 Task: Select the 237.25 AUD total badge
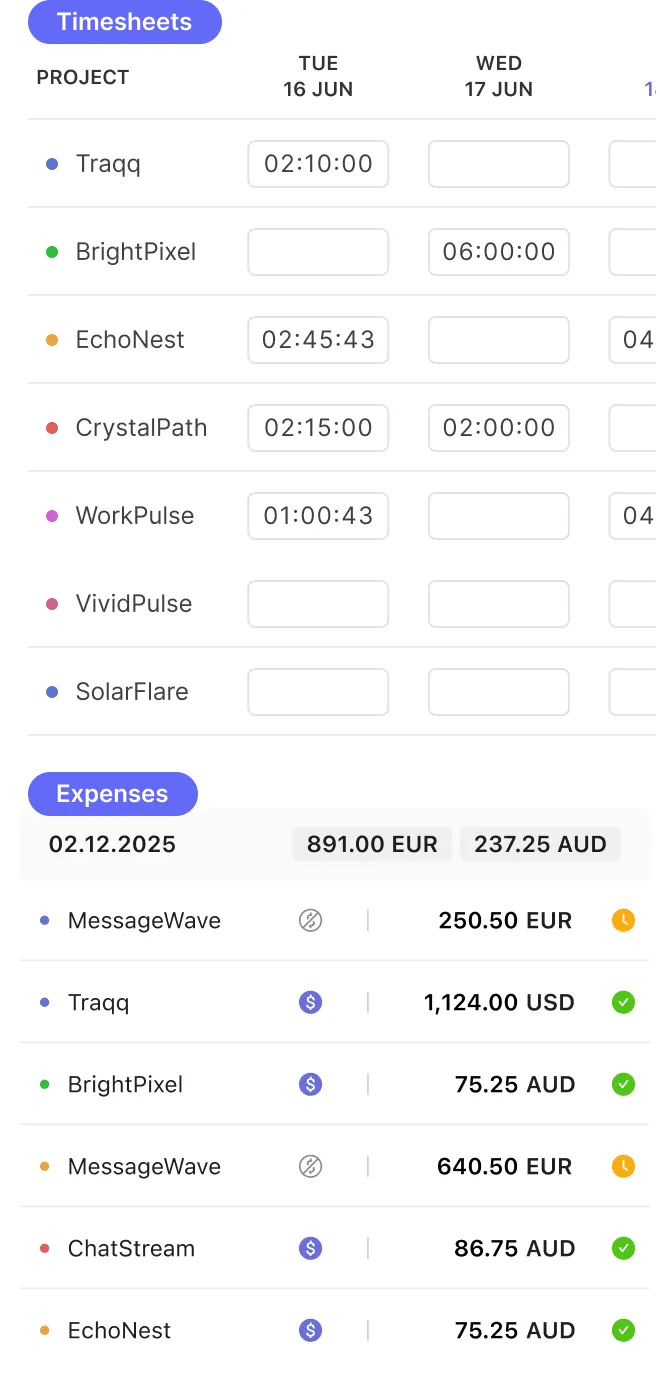[x=540, y=844]
